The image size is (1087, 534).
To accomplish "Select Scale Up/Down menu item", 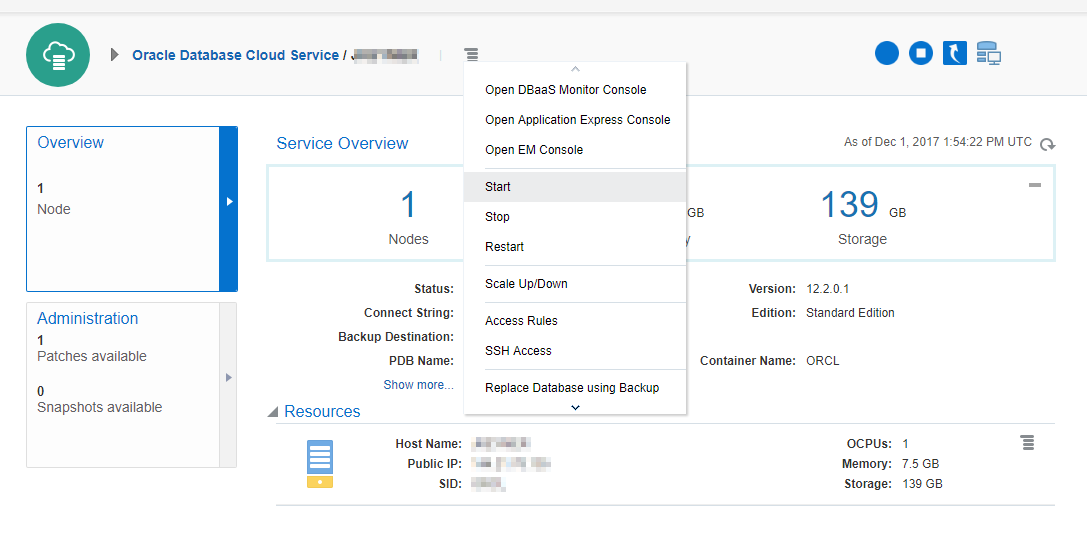I will (x=575, y=284).
